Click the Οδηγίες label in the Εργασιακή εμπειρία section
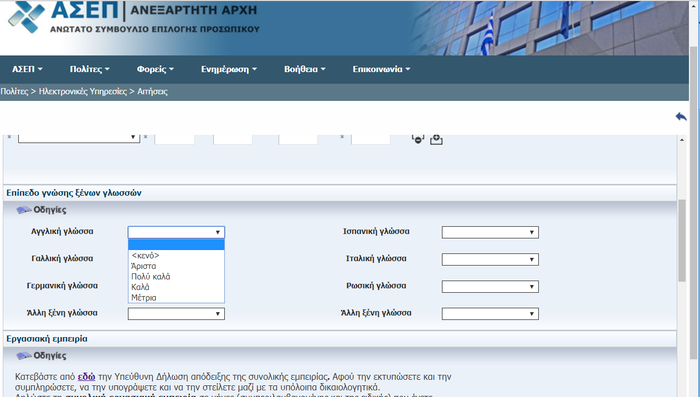The width and height of the screenshot is (700, 397). pyautogui.click(x=50, y=356)
